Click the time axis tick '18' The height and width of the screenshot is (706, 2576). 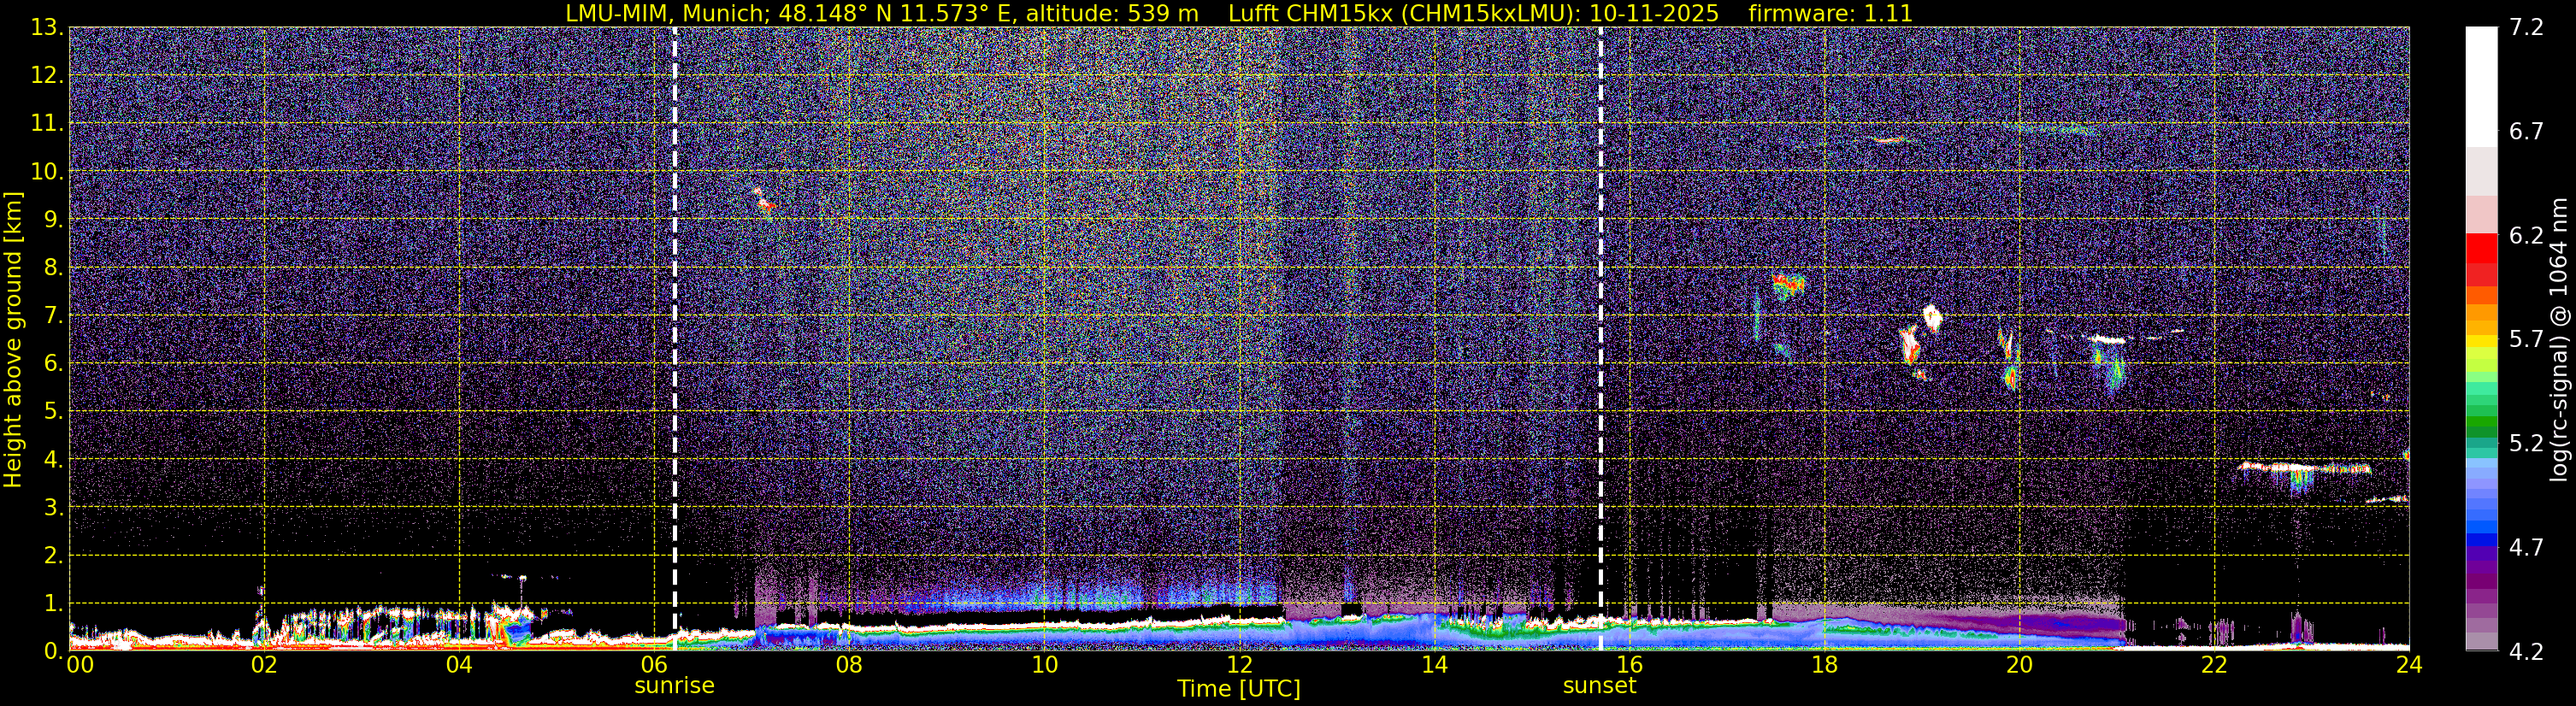click(1824, 665)
